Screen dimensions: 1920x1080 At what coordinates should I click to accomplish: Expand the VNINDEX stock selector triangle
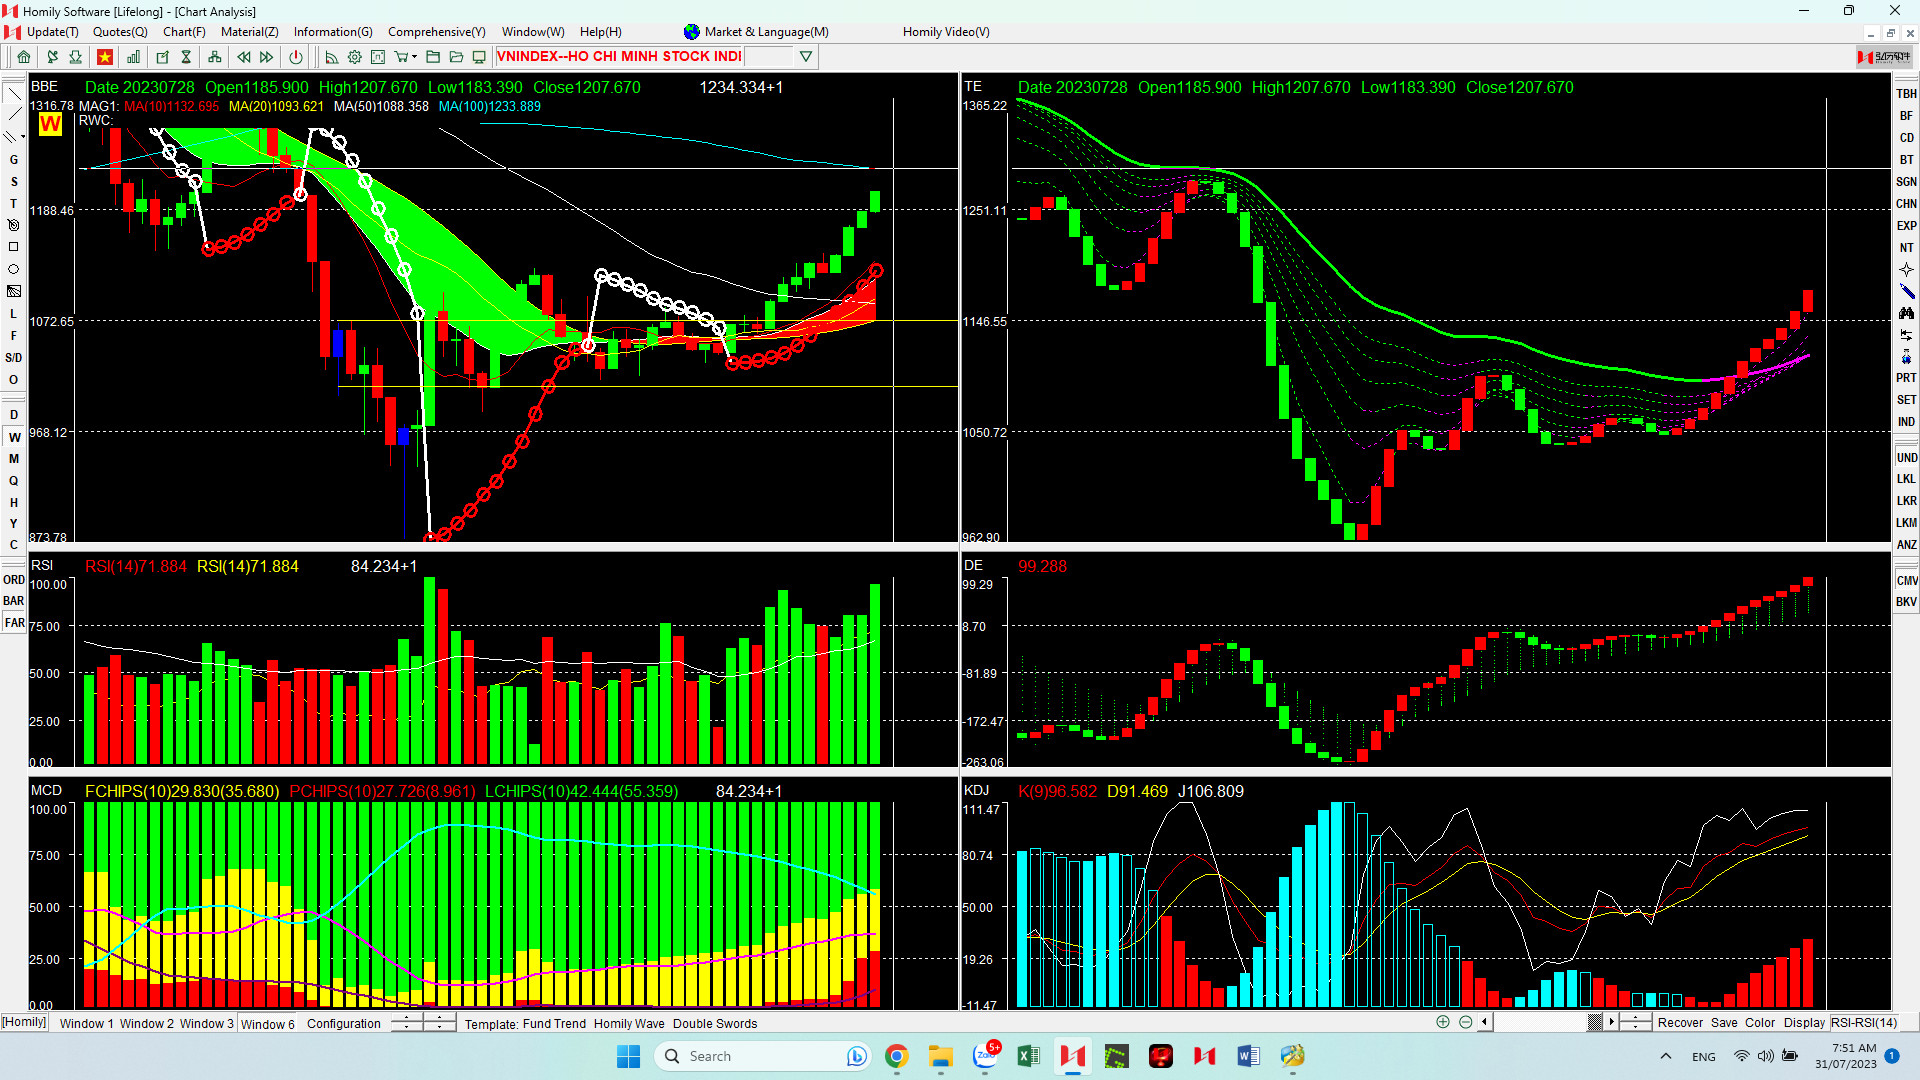tap(806, 57)
